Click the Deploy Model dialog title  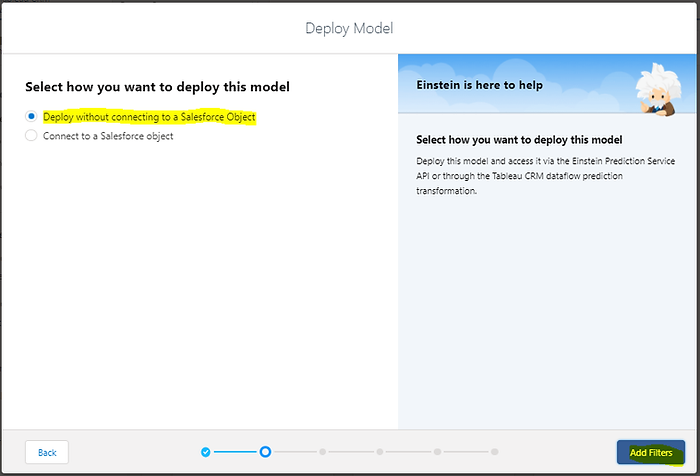pos(349,28)
